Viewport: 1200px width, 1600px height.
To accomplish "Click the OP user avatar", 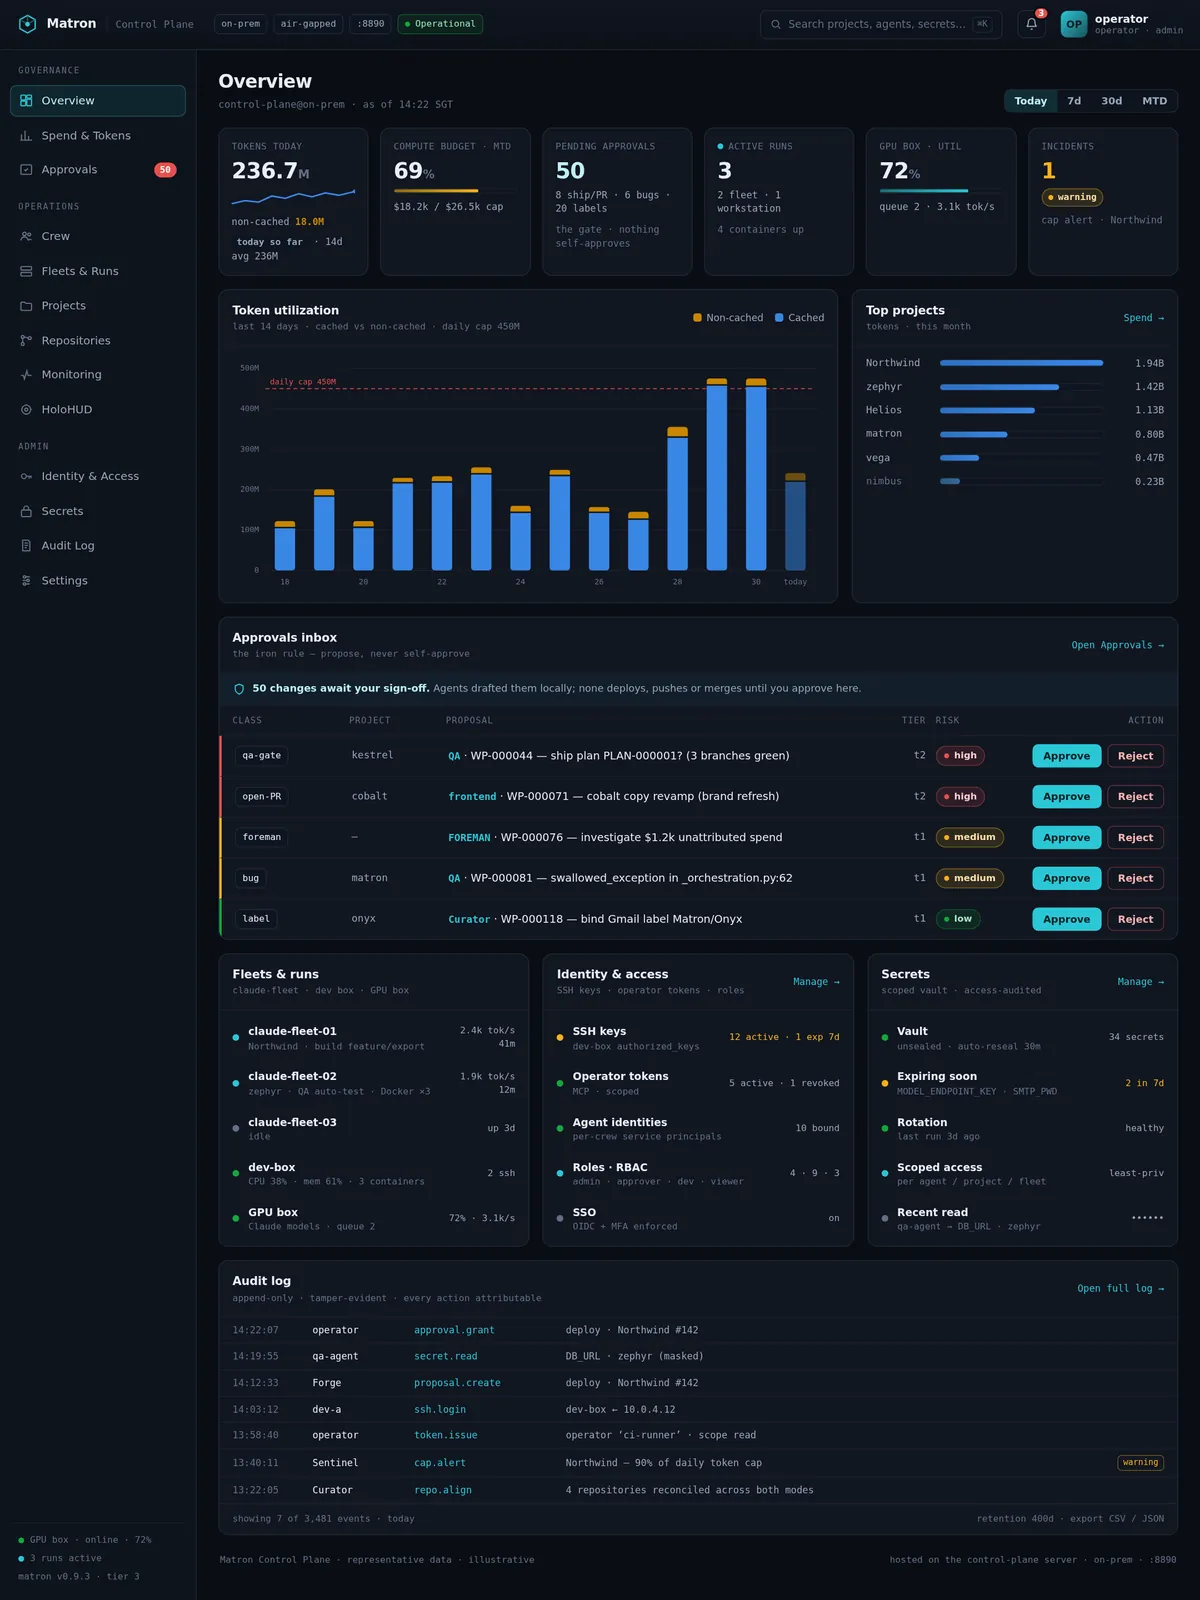I will point(1073,24).
